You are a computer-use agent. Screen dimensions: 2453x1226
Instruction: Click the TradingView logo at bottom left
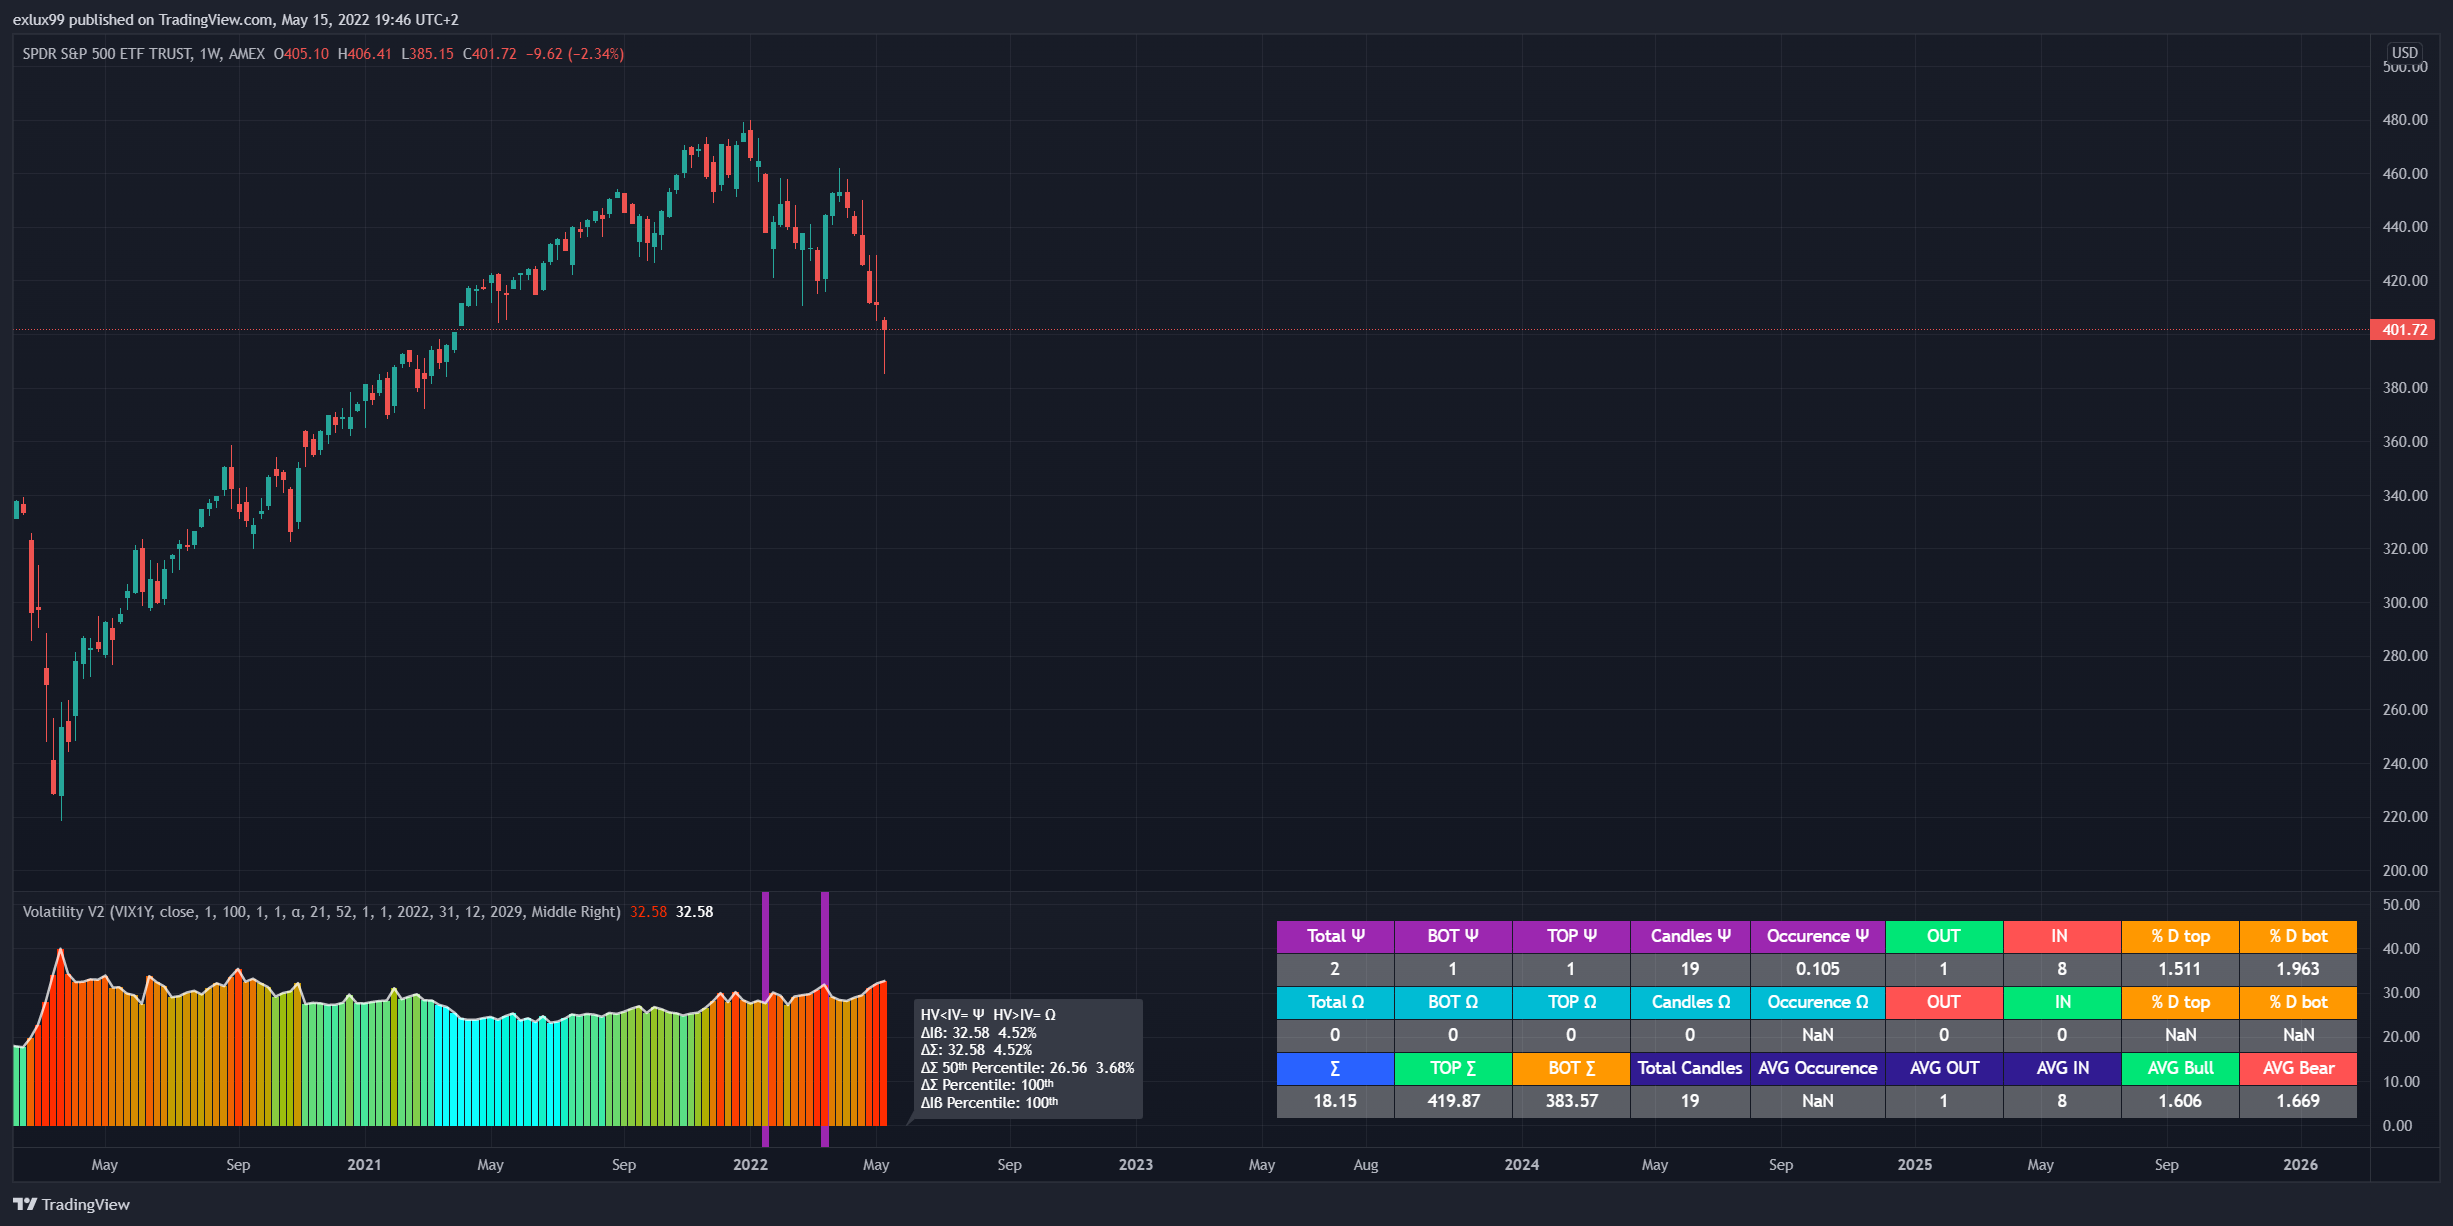pyautogui.click(x=71, y=1204)
